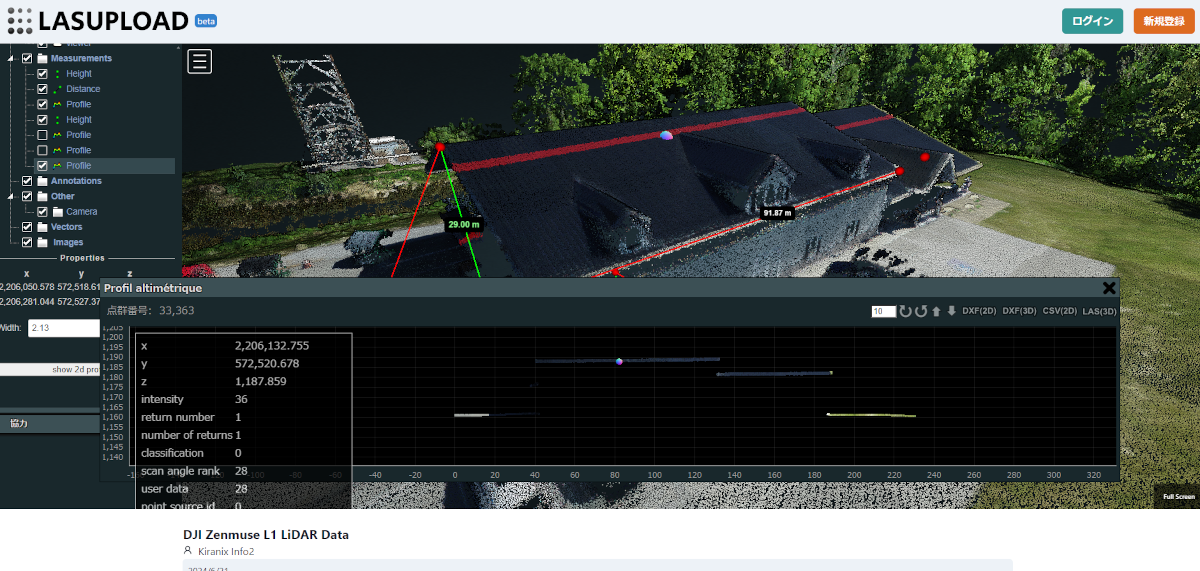Click the Properties section heading
This screenshot has width=1200, height=571.
[x=82, y=258]
